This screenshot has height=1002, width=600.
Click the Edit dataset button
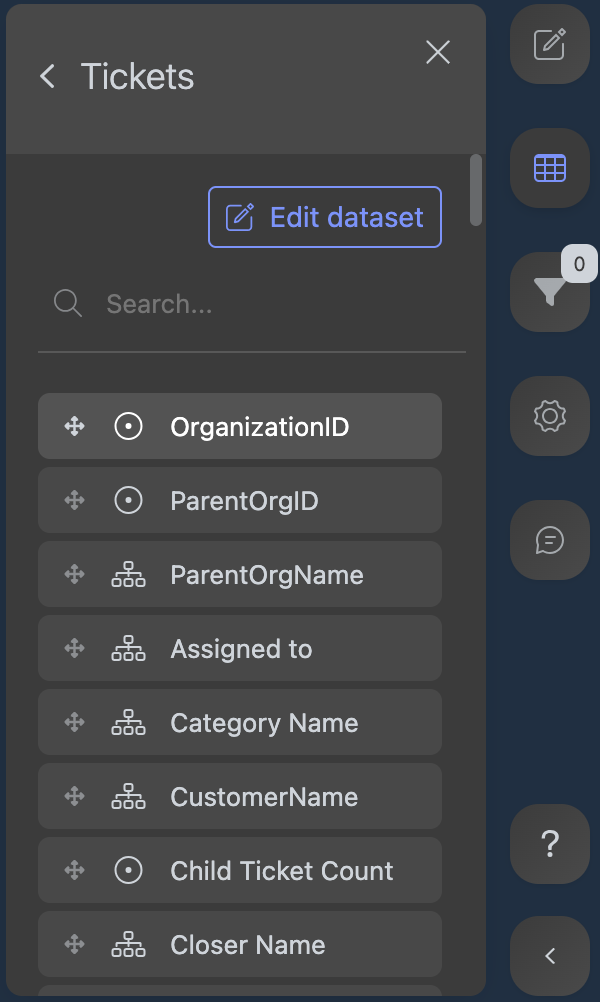tap(325, 217)
